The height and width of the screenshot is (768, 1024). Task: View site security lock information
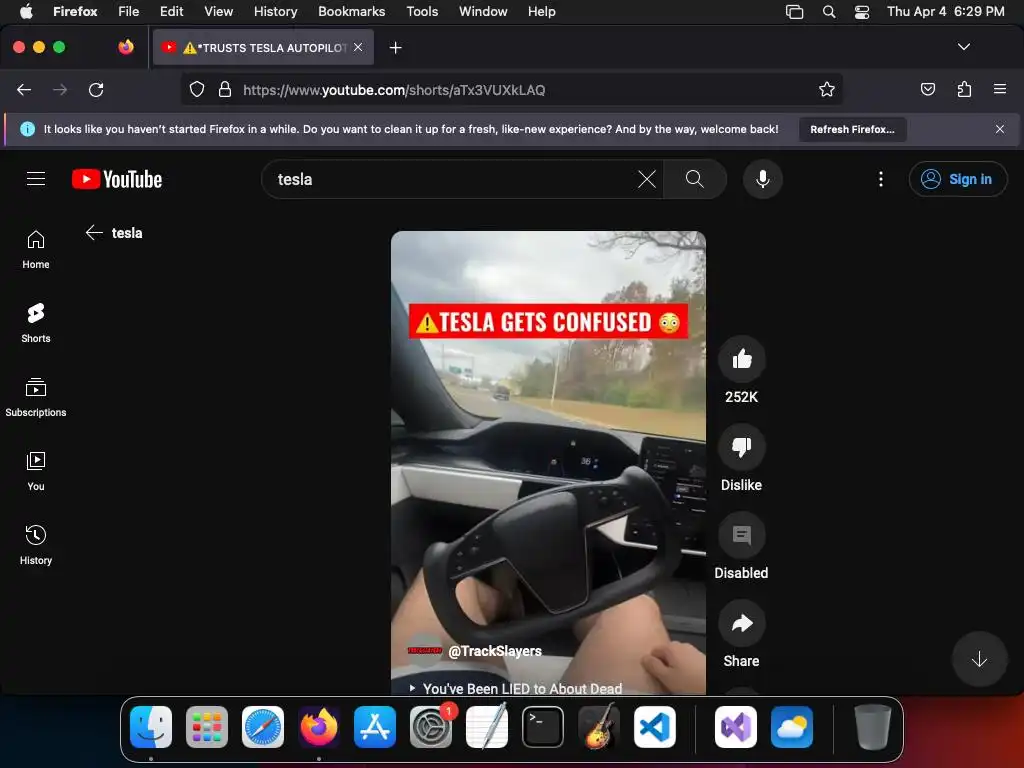pyautogui.click(x=225, y=89)
